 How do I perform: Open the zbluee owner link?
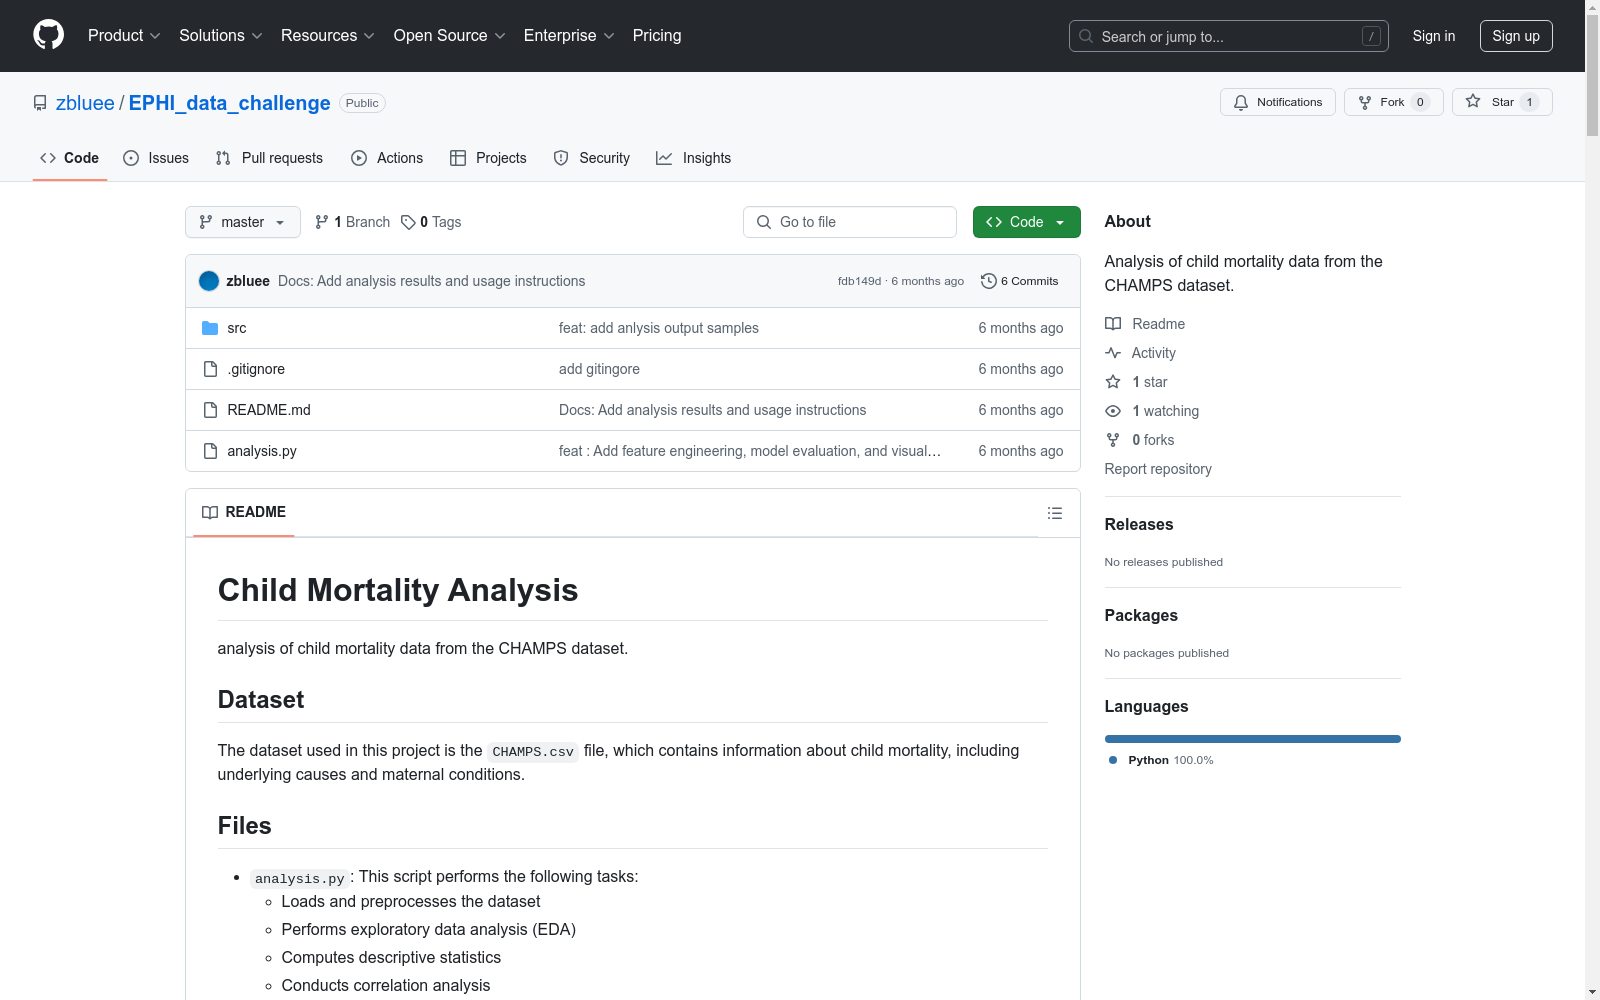[85, 103]
